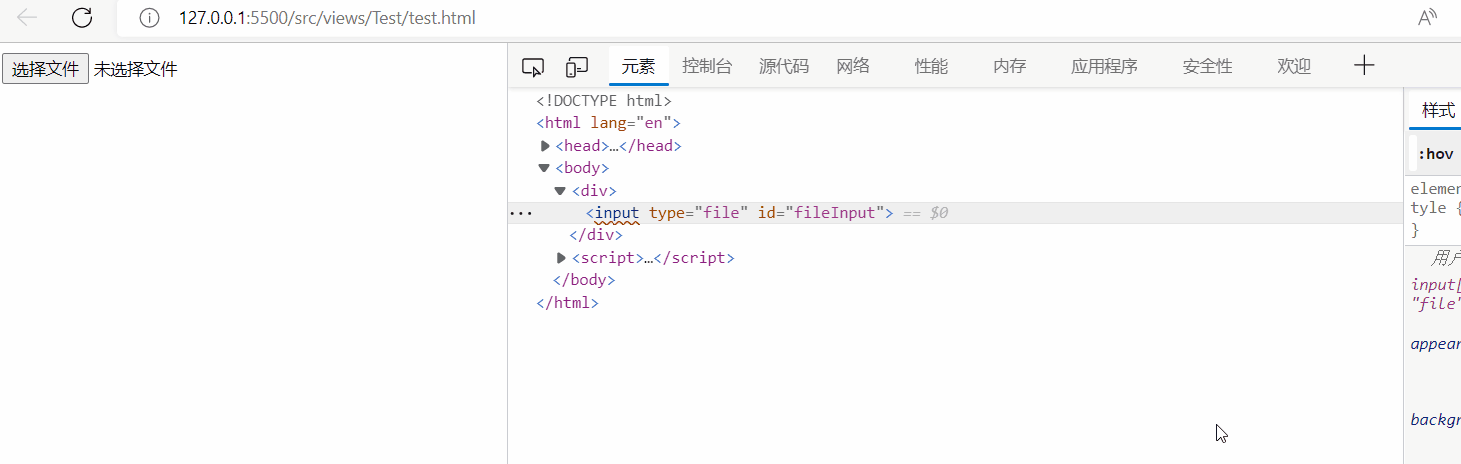Select the <!DOCTYPE html> line
Screen dimensions: 1461x464
tap(604, 101)
